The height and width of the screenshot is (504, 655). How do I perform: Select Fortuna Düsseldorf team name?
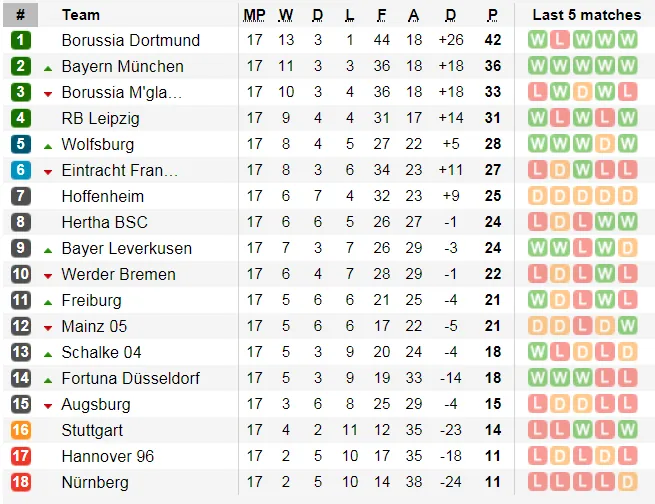coord(130,378)
